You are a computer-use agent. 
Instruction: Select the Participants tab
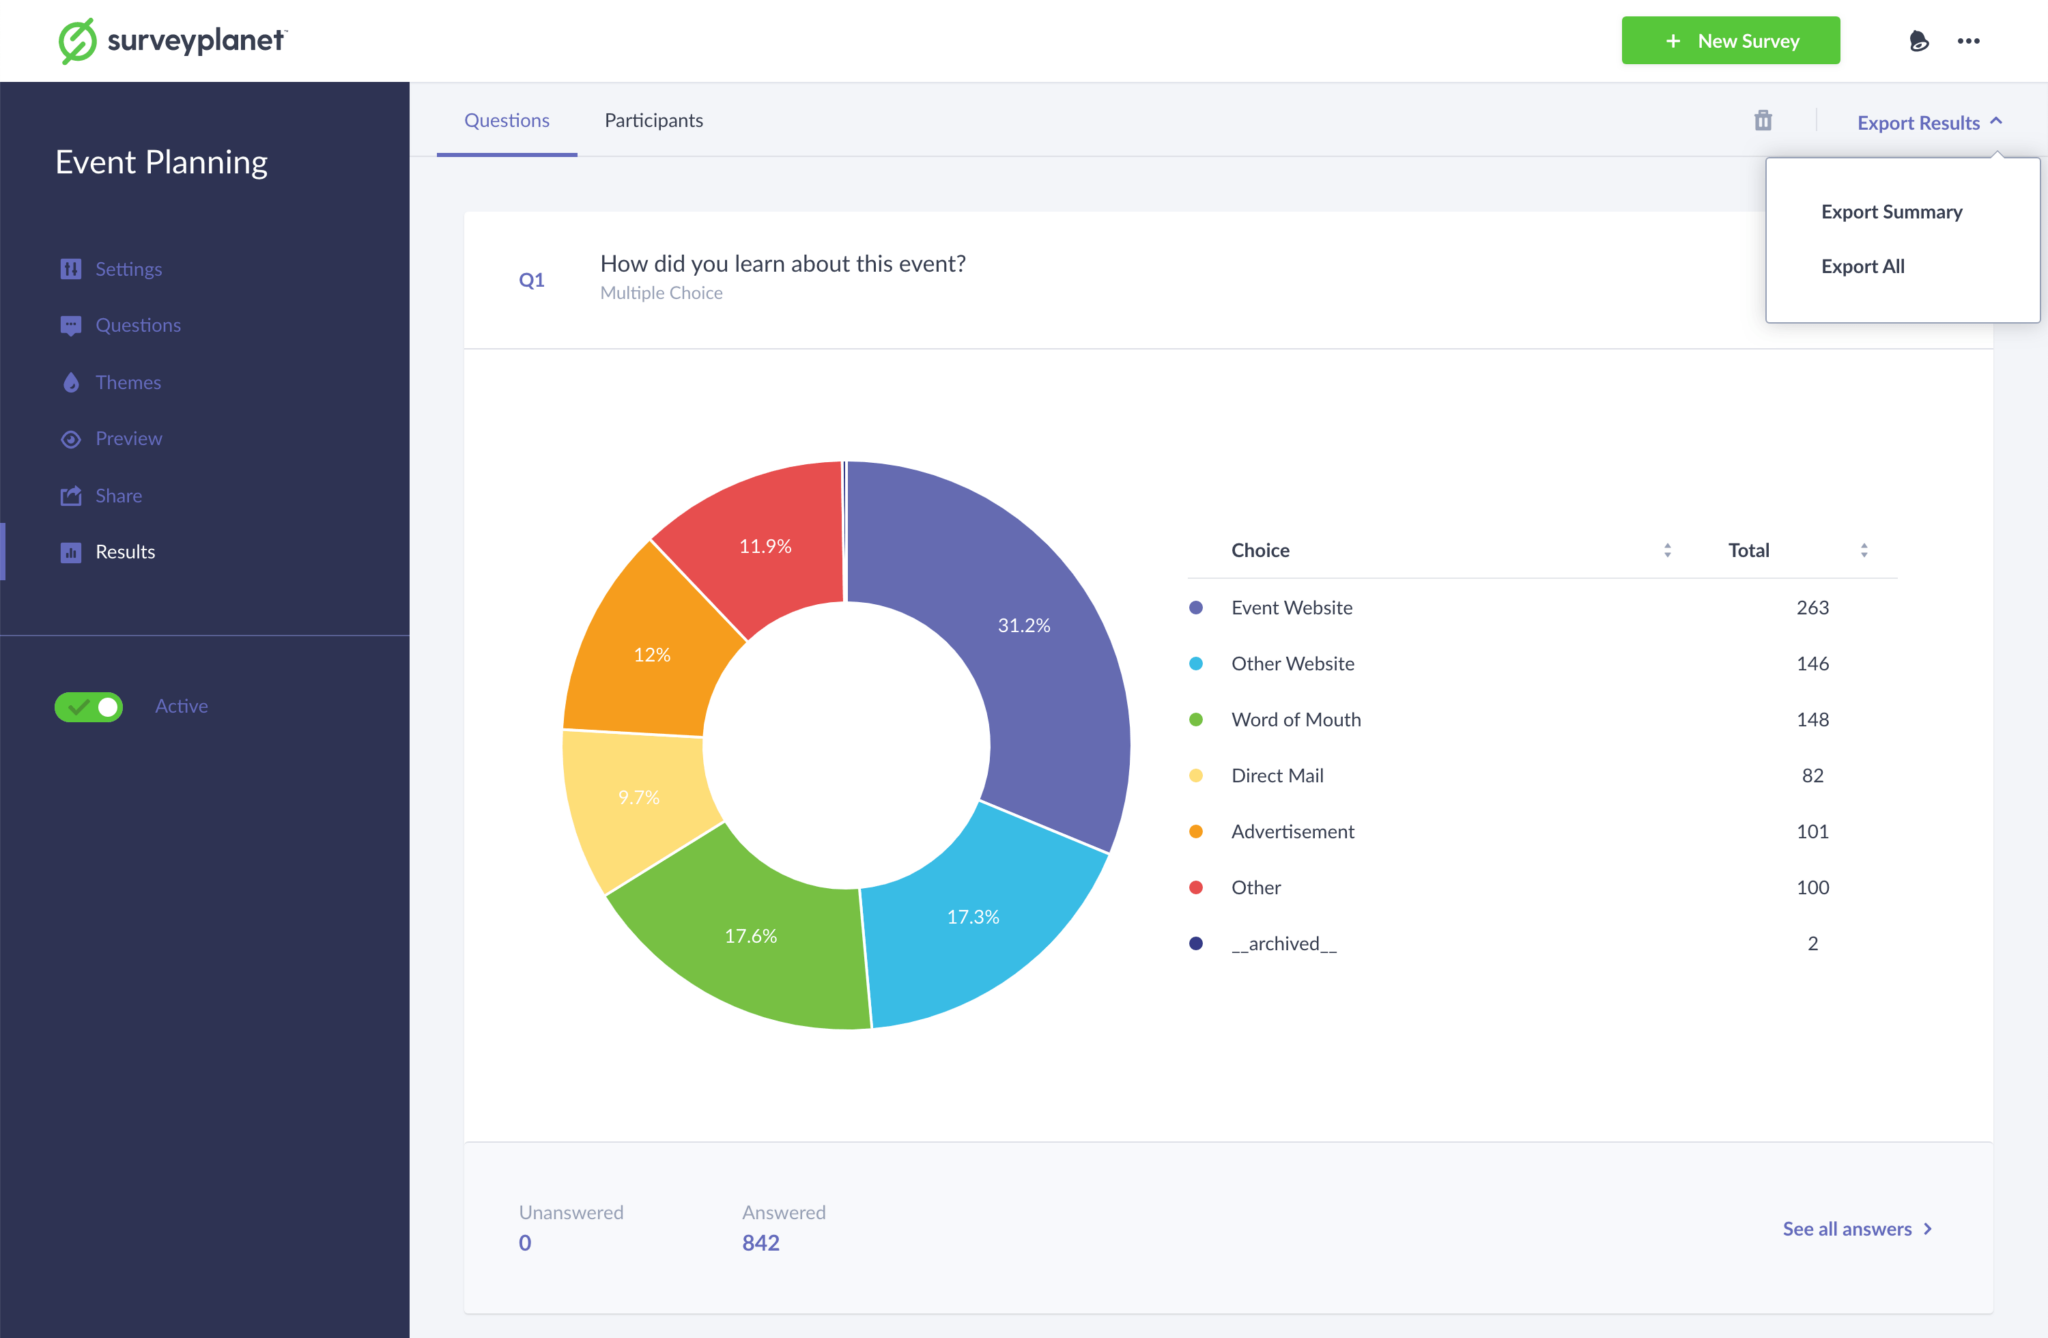tap(652, 119)
